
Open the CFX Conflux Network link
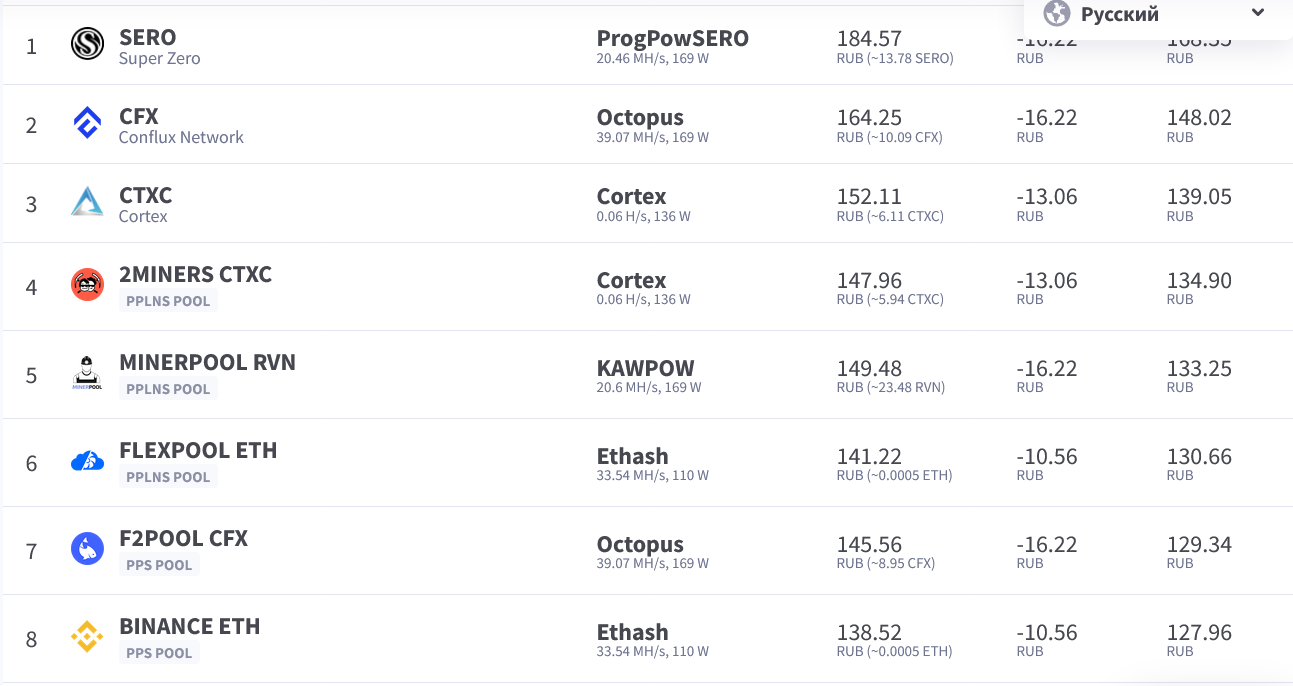pos(139,116)
